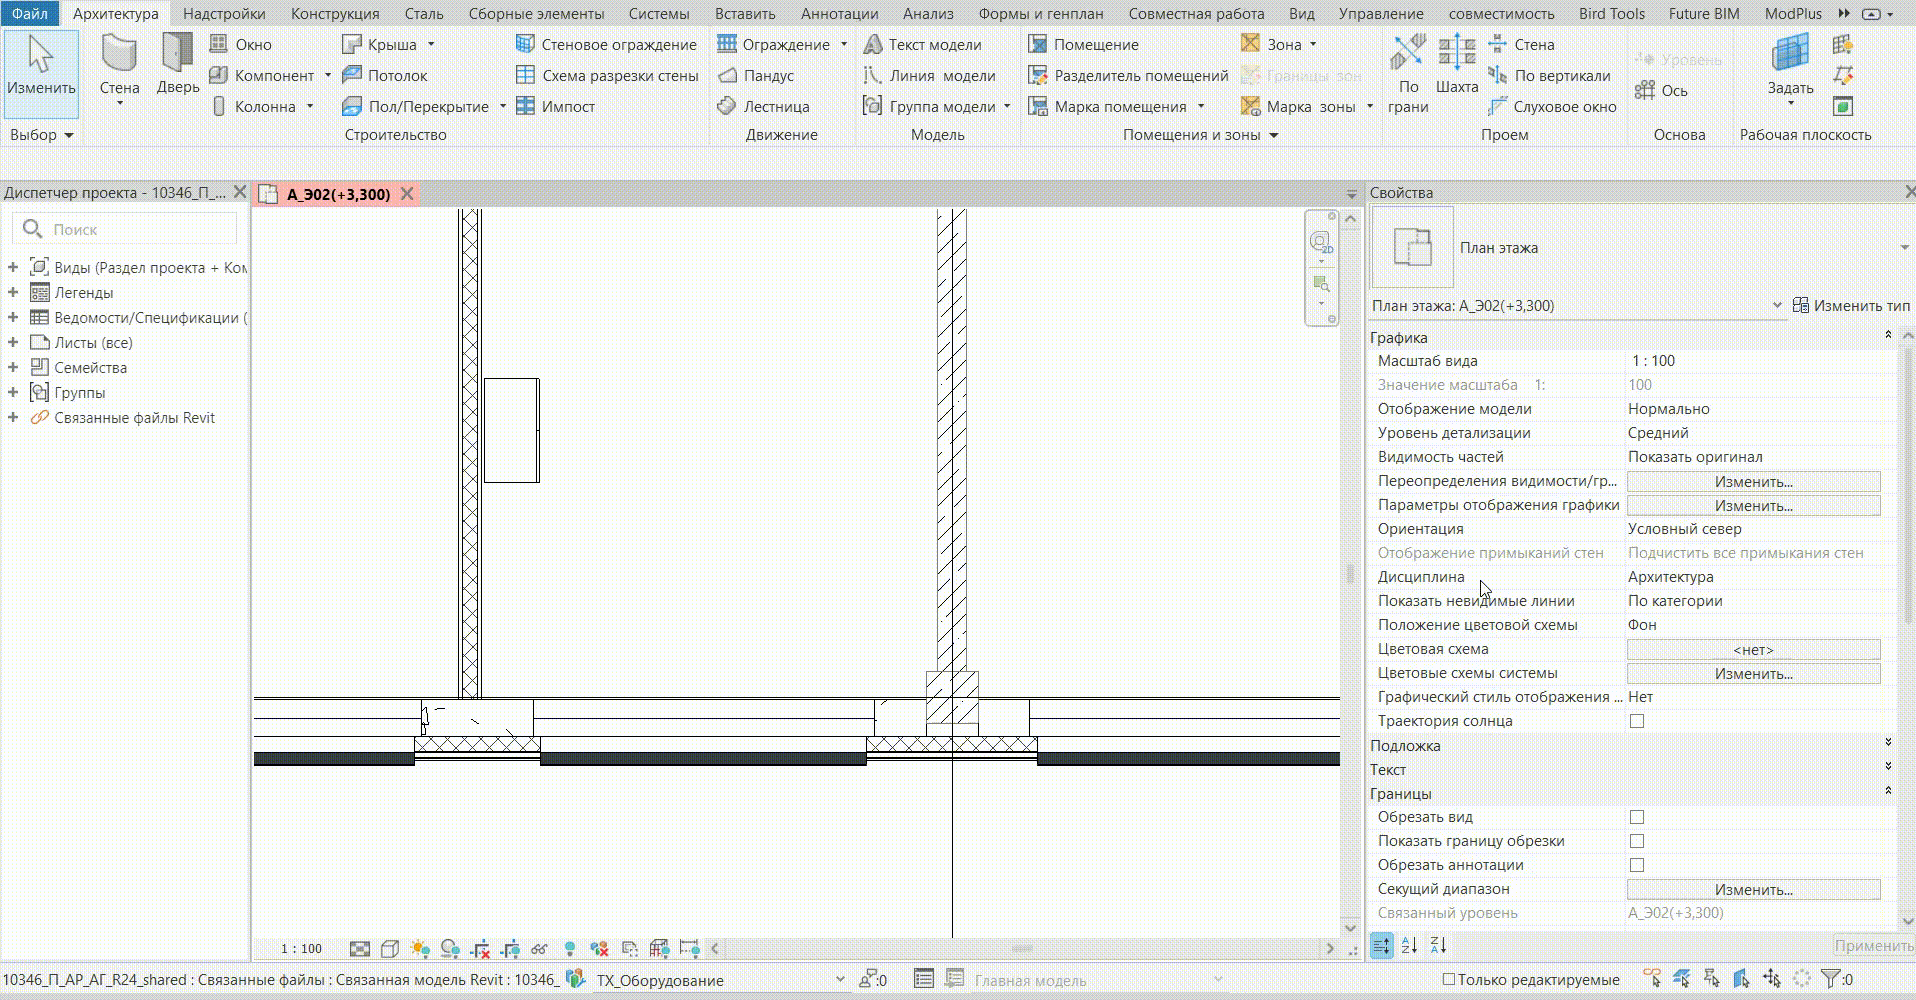The width and height of the screenshot is (1916, 1000).
Task: Select the Ось (Grid) tool
Action: pyautogui.click(x=1661, y=90)
